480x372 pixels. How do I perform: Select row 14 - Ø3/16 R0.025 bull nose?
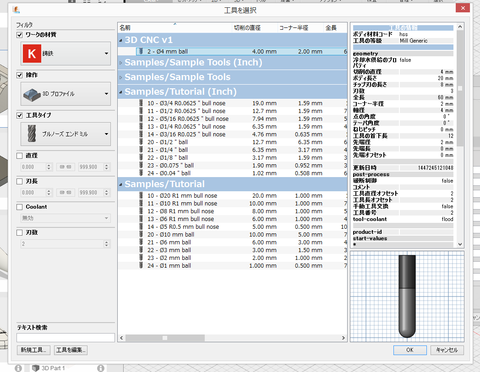tap(233, 134)
